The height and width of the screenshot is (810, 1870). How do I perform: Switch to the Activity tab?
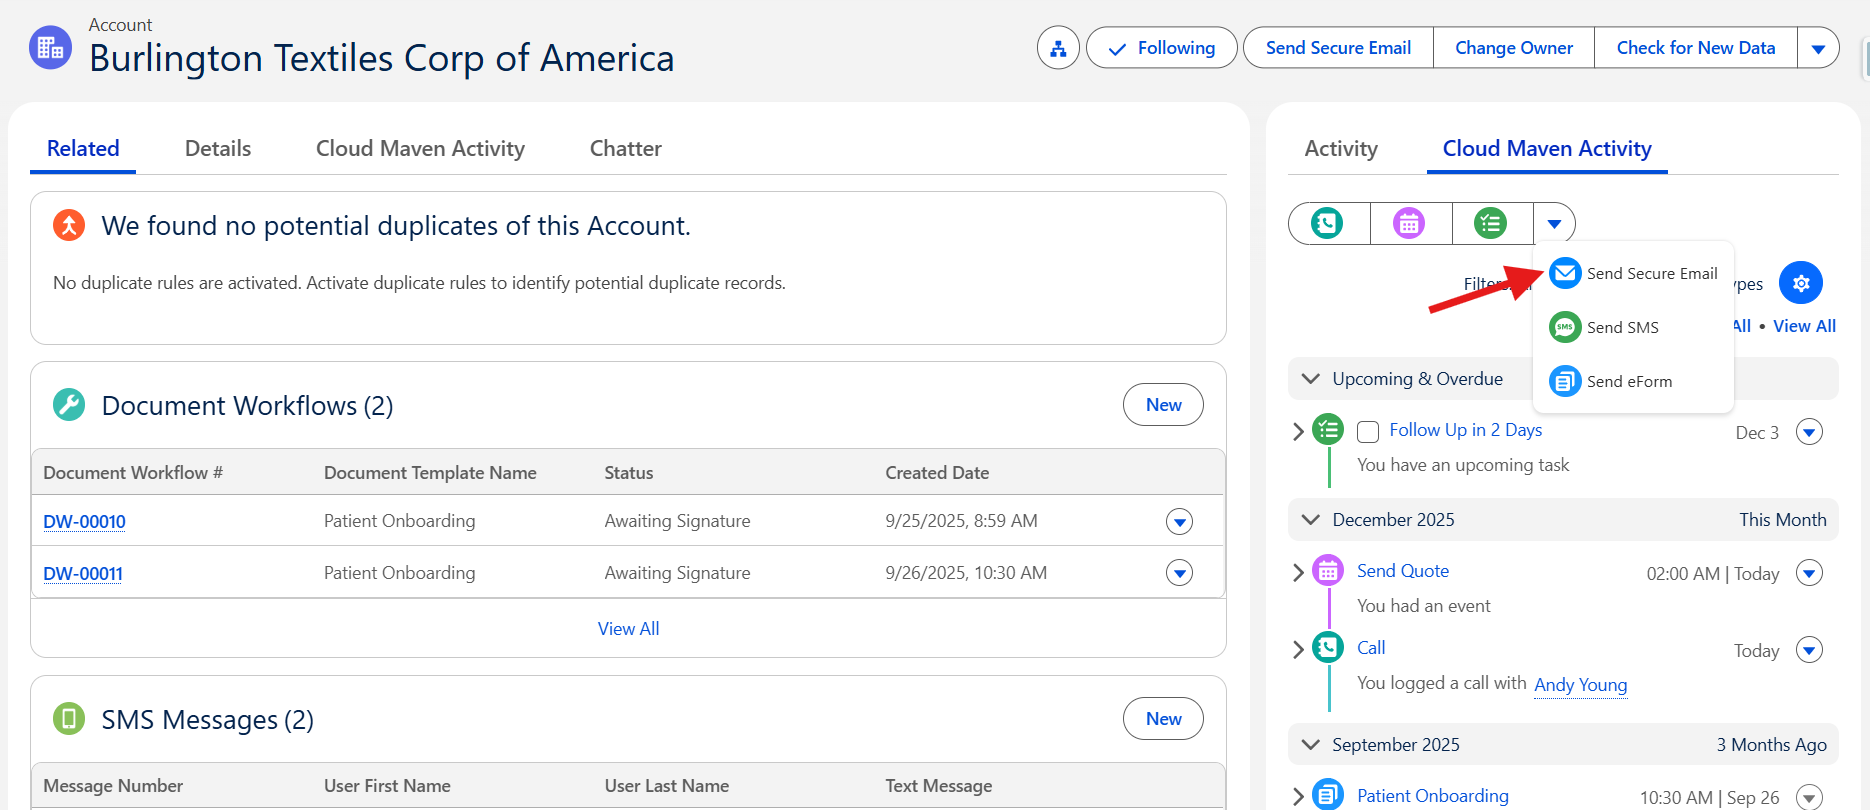point(1341,149)
